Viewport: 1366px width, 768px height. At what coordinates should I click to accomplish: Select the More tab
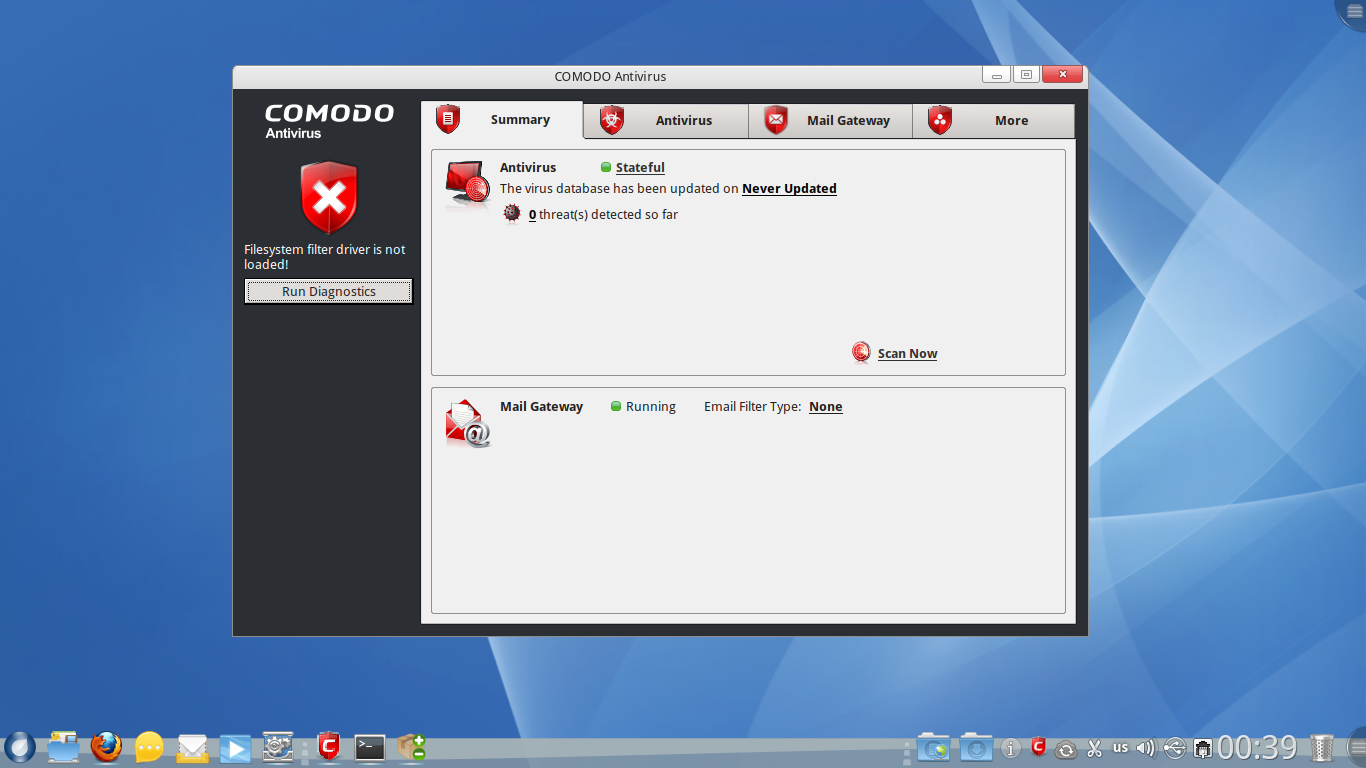pos(993,121)
